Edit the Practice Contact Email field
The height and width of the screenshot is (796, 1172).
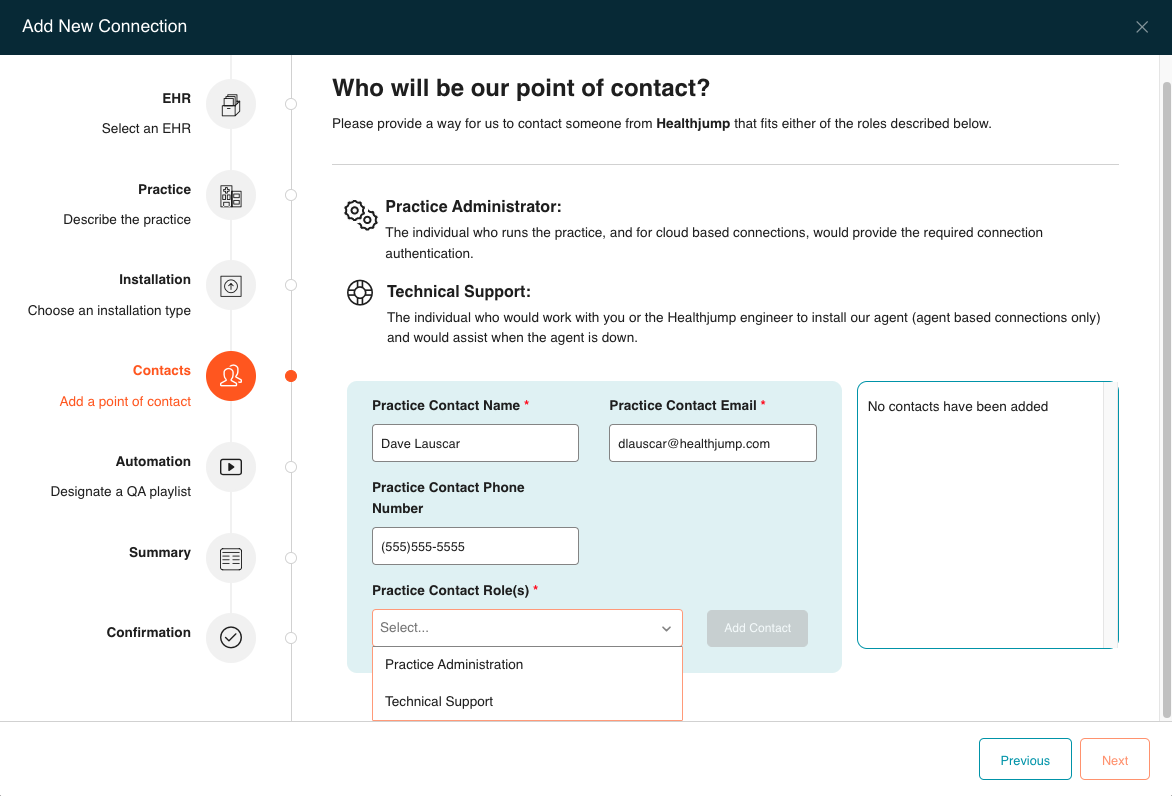click(x=712, y=443)
